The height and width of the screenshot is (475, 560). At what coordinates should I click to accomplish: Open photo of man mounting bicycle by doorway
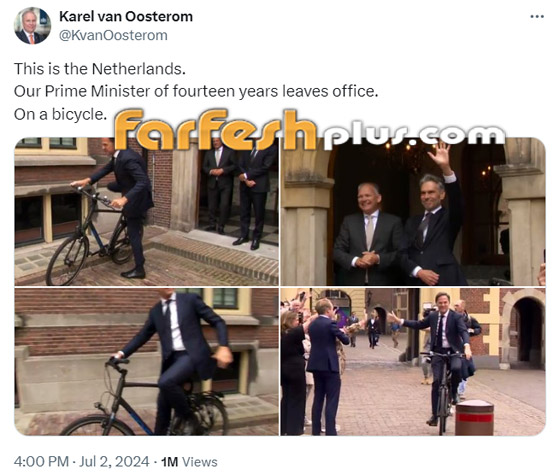(146, 211)
